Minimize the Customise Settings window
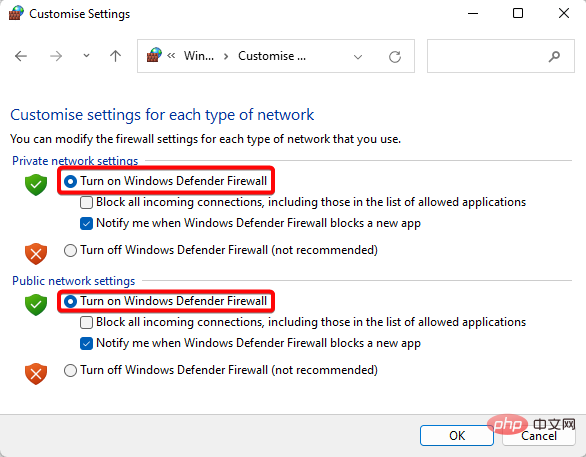 click(x=473, y=13)
